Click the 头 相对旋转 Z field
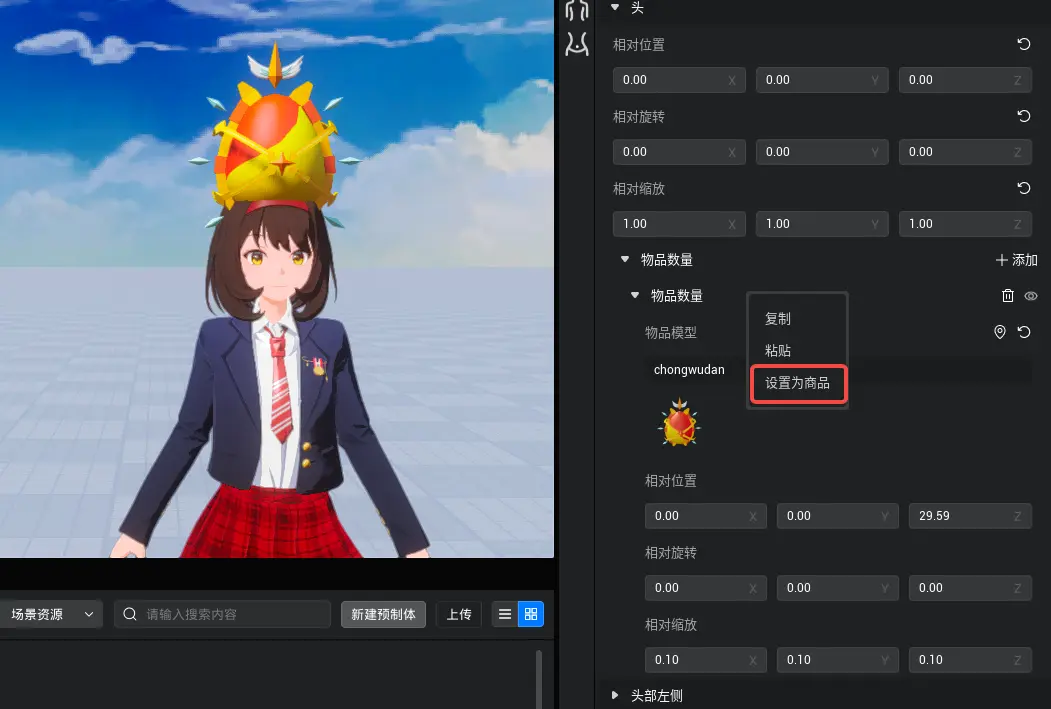Image resolution: width=1051 pixels, height=709 pixels. pos(965,151)
